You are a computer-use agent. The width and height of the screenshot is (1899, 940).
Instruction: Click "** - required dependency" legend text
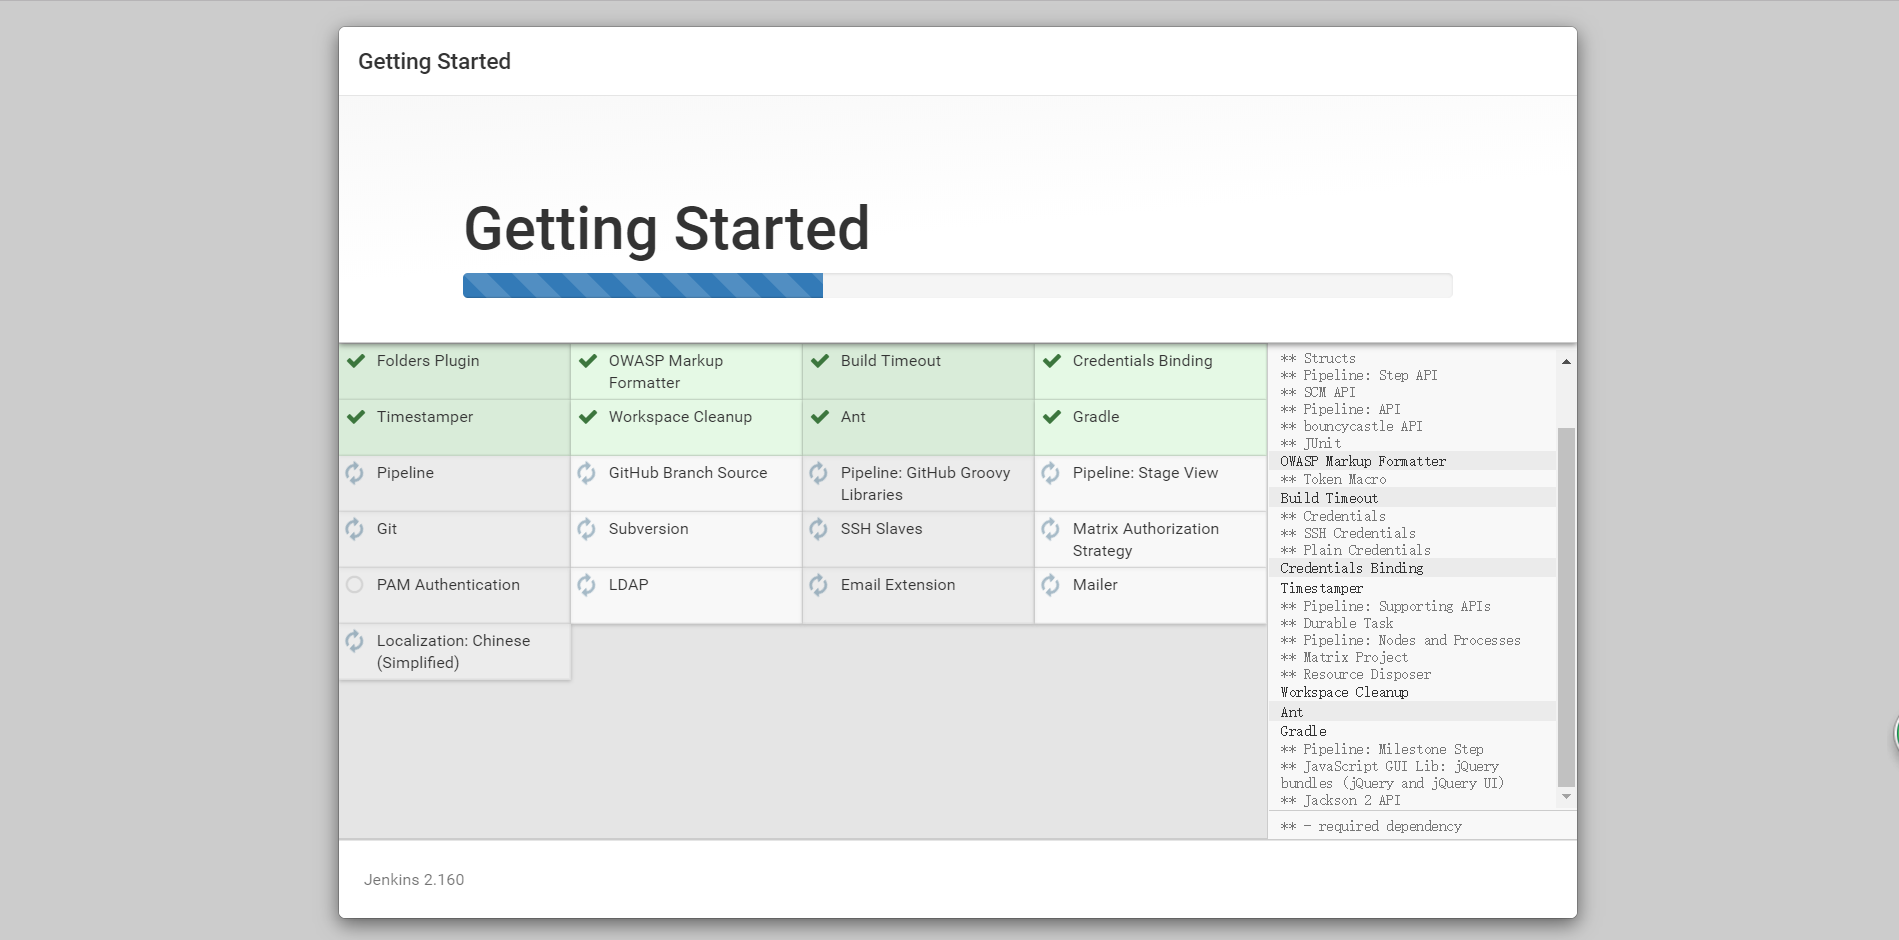click(x=1371, y=826)
